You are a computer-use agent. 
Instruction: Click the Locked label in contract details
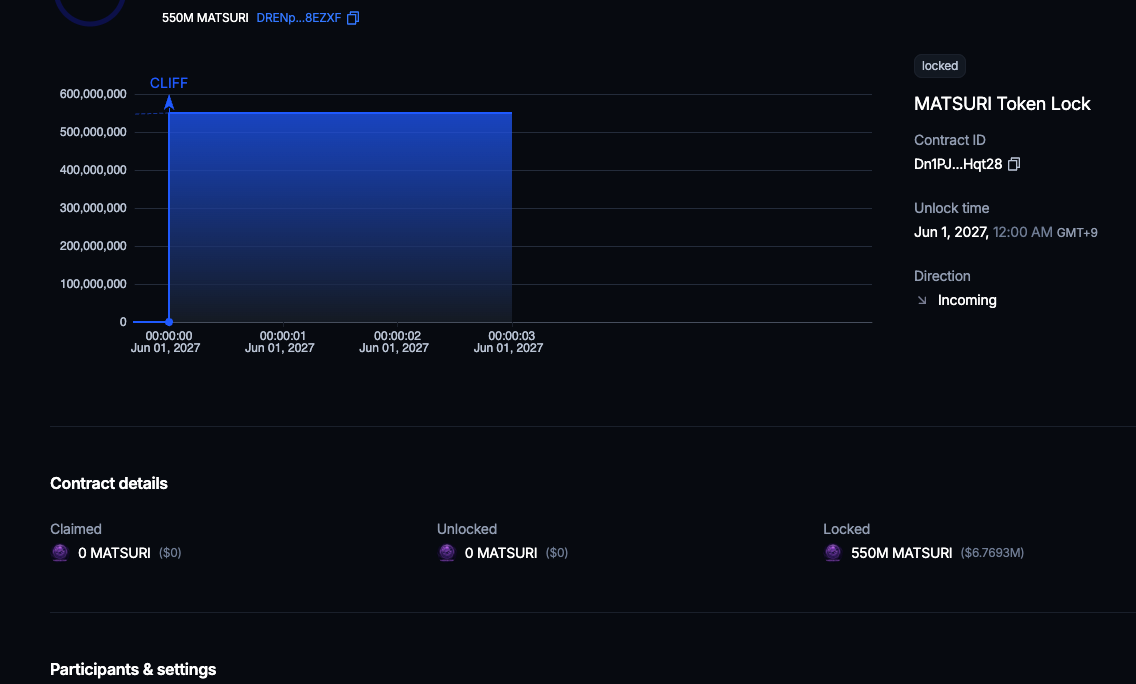click(846, 529)
